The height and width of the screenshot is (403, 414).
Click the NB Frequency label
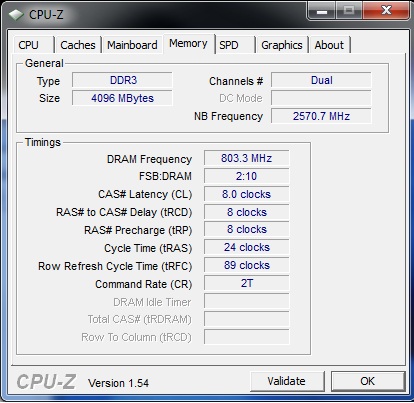click(229, 116)
